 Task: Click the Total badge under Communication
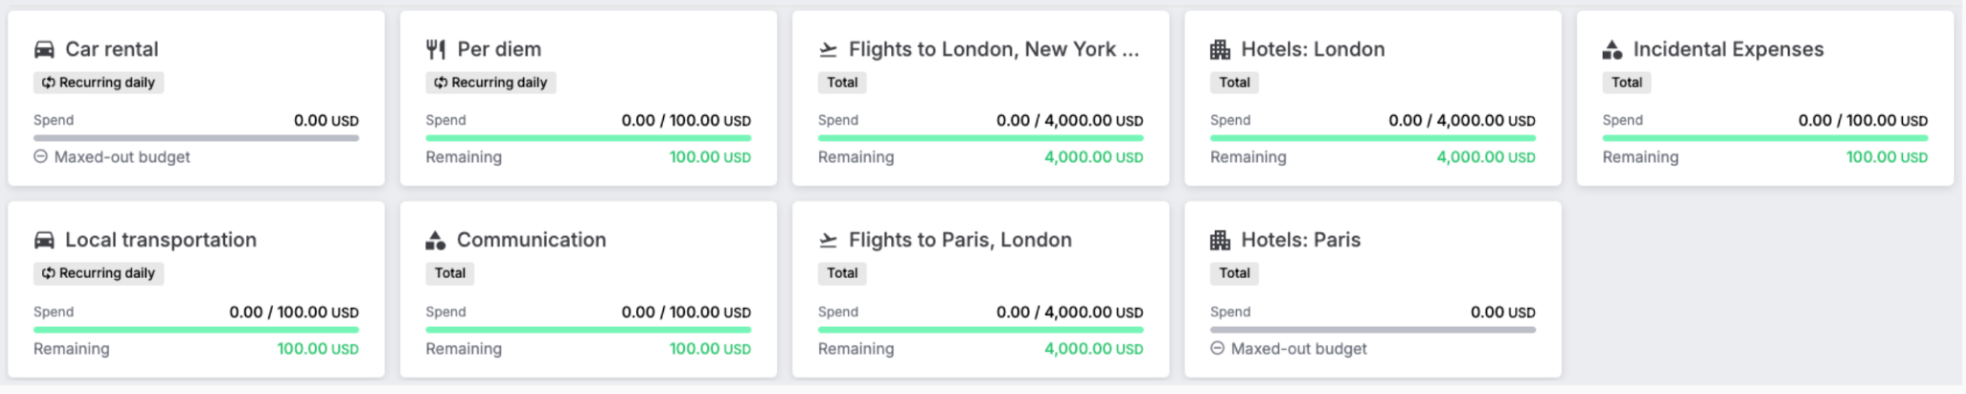click(x=450, y=273)
